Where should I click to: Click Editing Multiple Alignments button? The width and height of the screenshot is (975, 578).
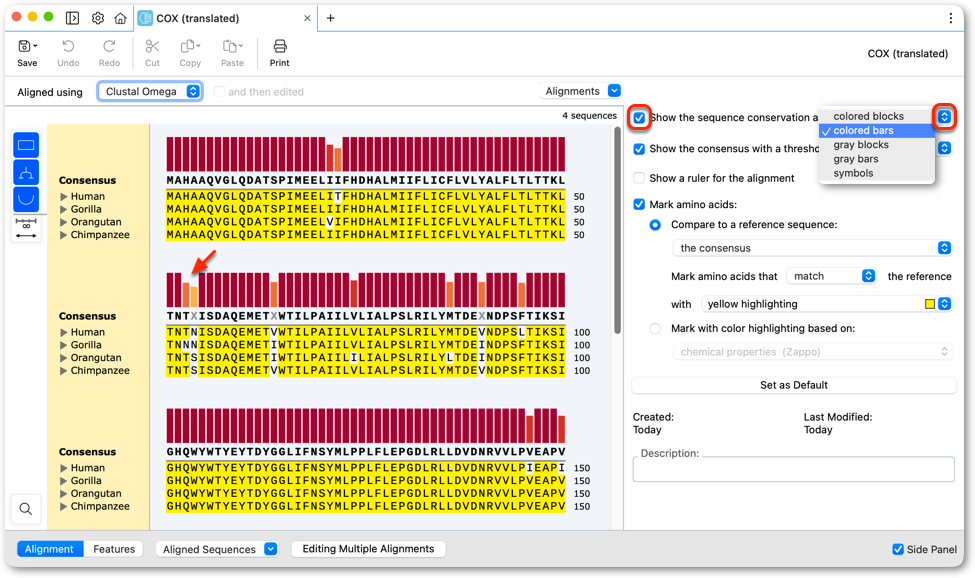(368, 549)
